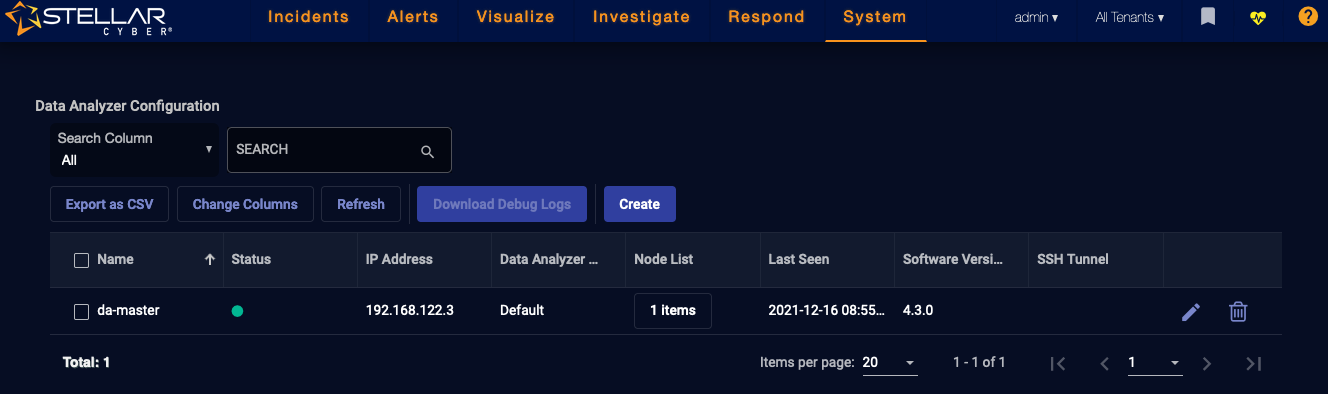The image size is (1328, 394).
Task: Click the Status column header
Action: click(251, 259)
